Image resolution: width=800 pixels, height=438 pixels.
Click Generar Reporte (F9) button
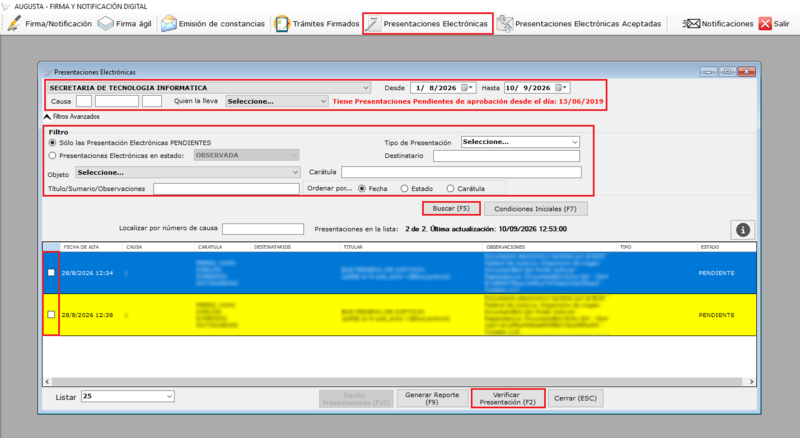tap(432, 398)
